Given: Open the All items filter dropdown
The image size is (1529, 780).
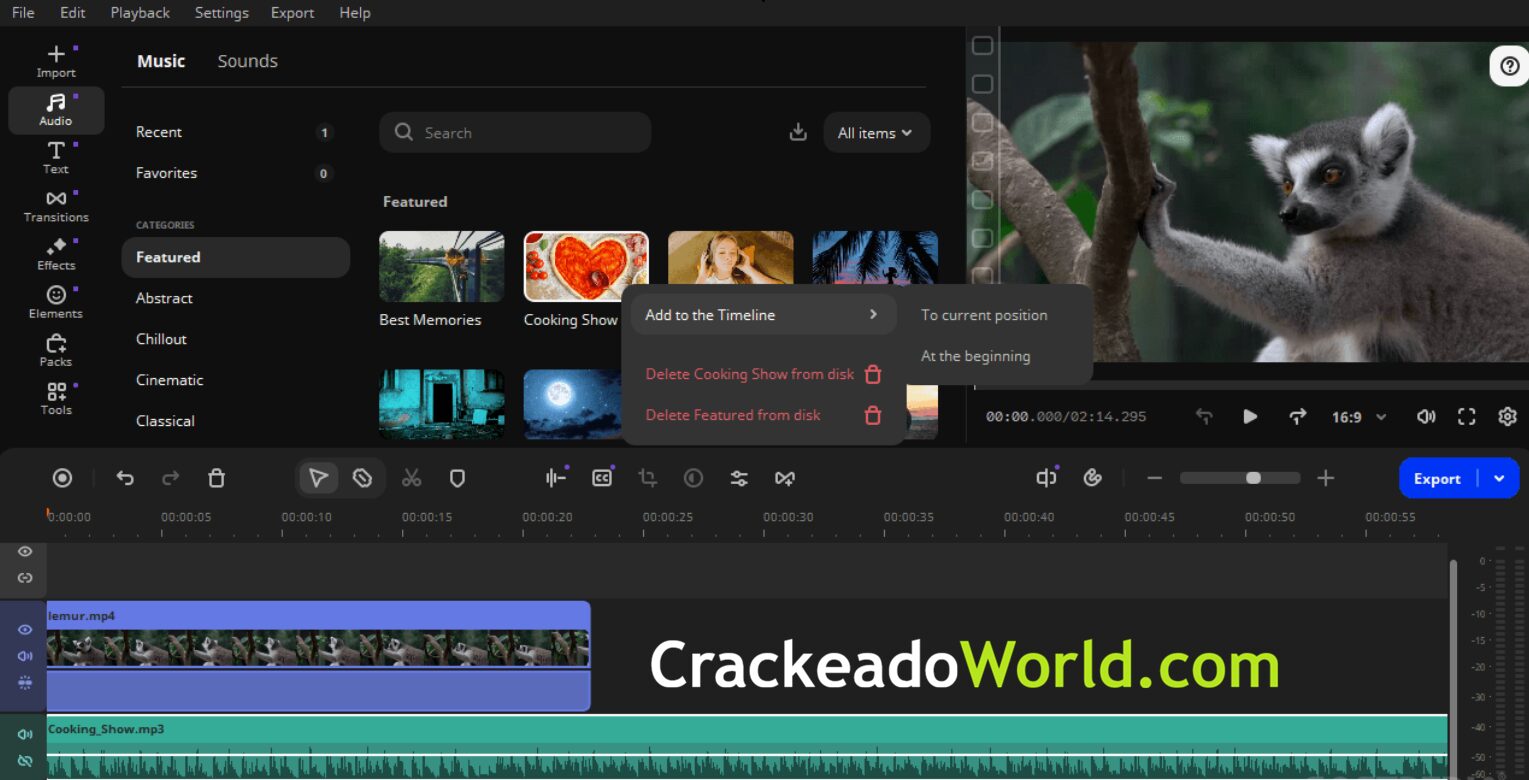Looking at the screenshot, I should click(x=876, y=132).
